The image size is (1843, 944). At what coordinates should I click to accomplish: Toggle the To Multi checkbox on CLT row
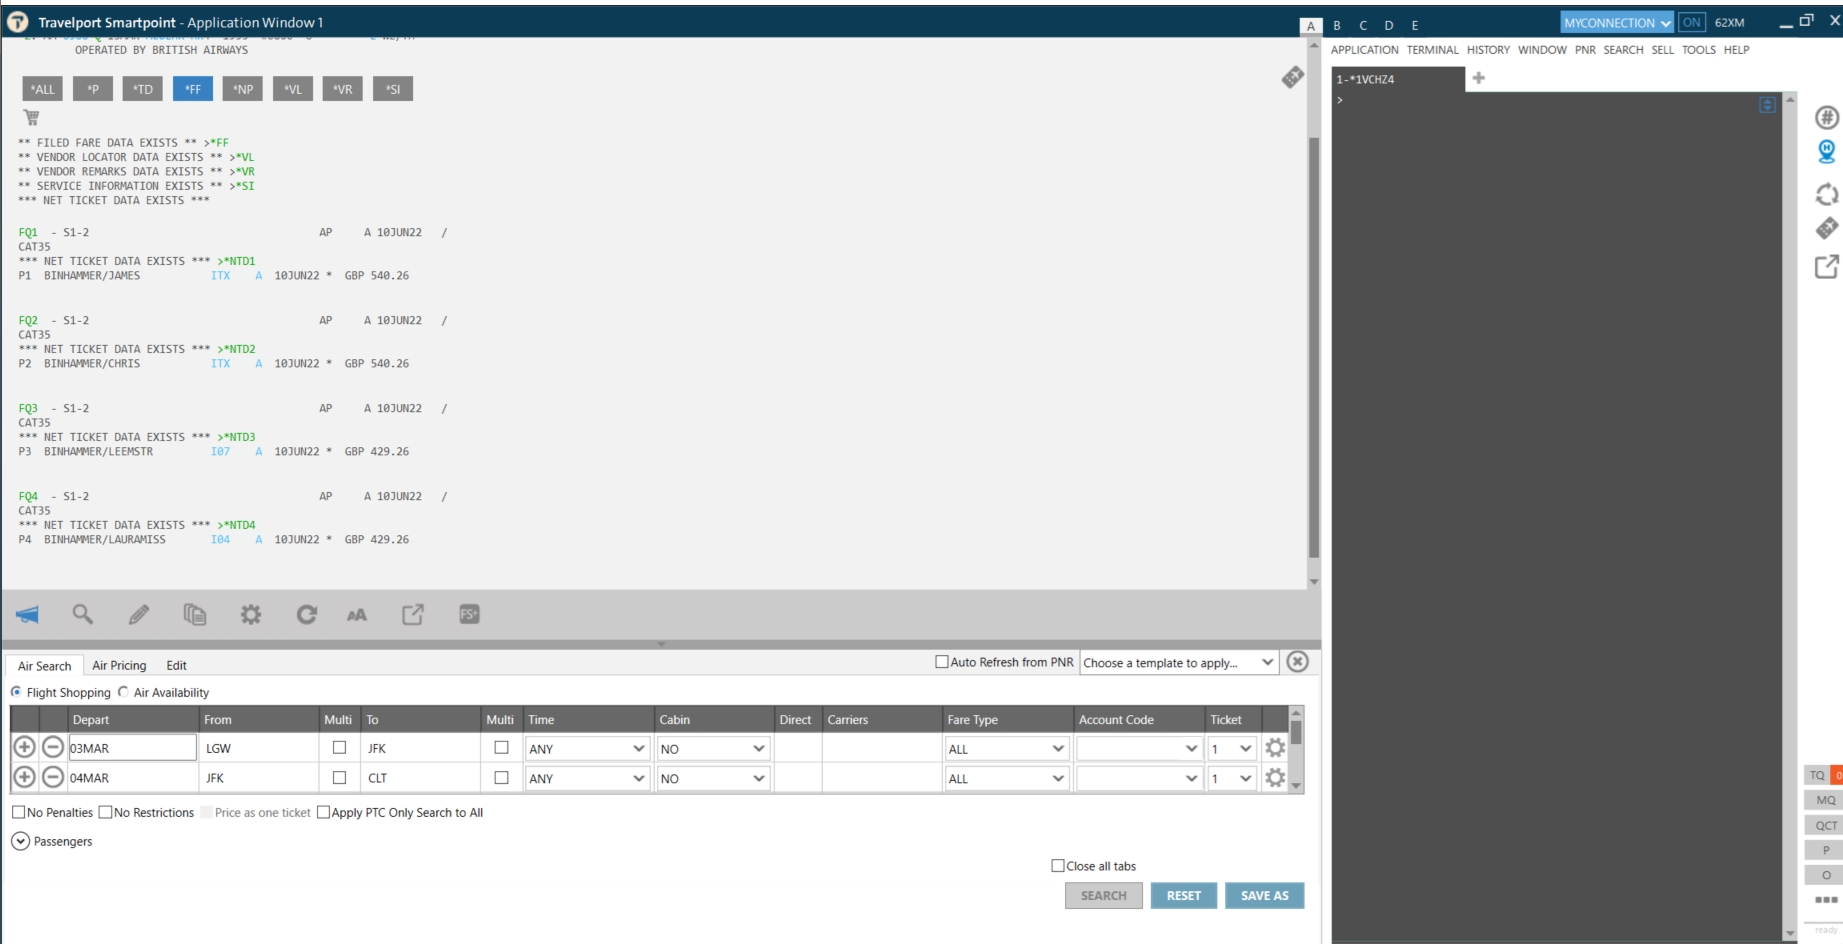(x=501, y=777)
